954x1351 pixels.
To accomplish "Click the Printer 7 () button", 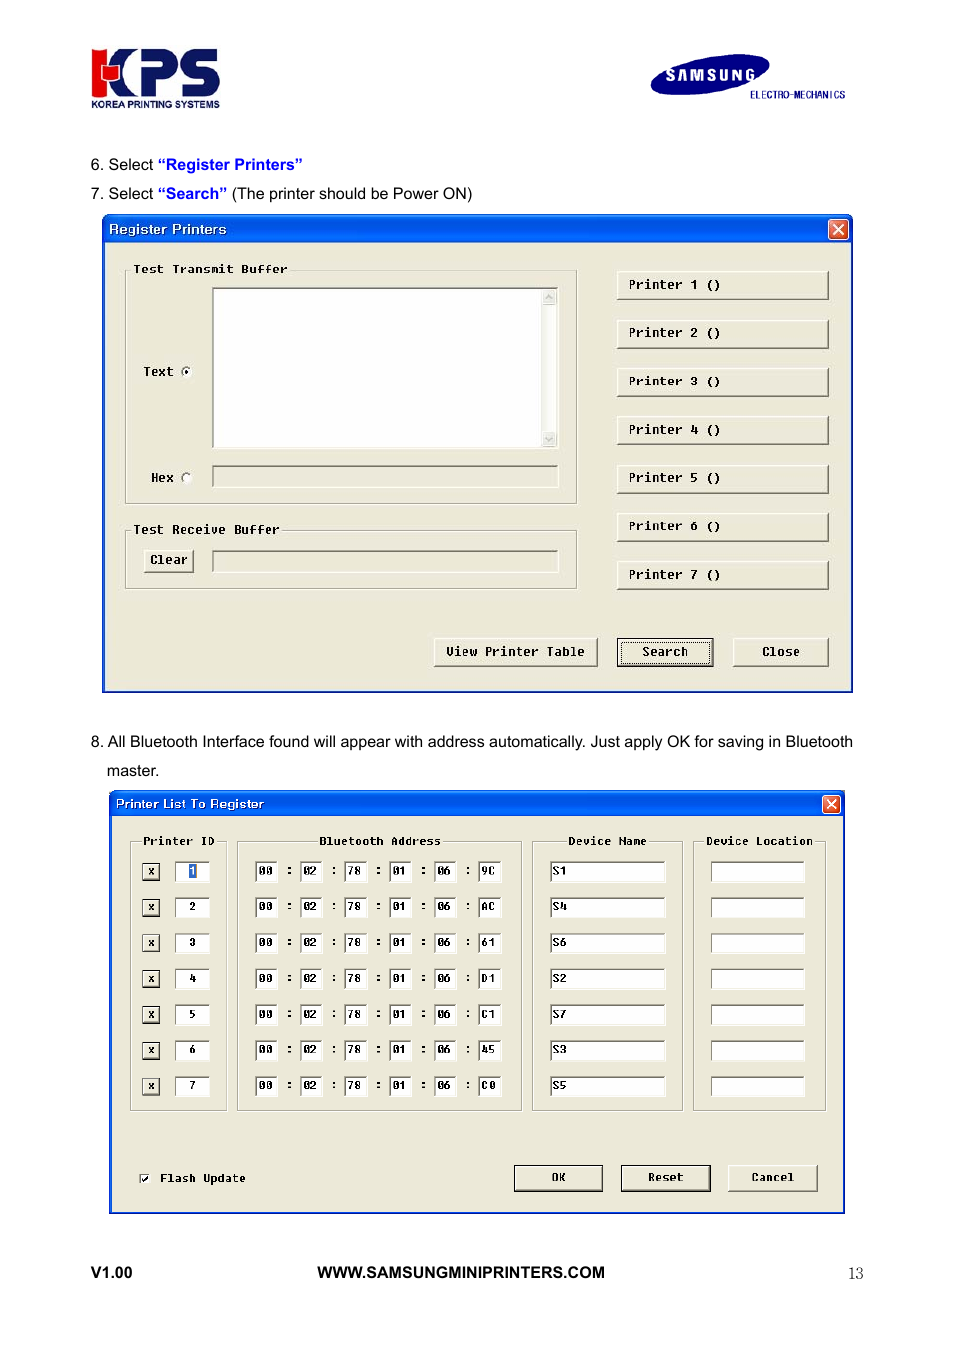I will click(x=722, y=575).
